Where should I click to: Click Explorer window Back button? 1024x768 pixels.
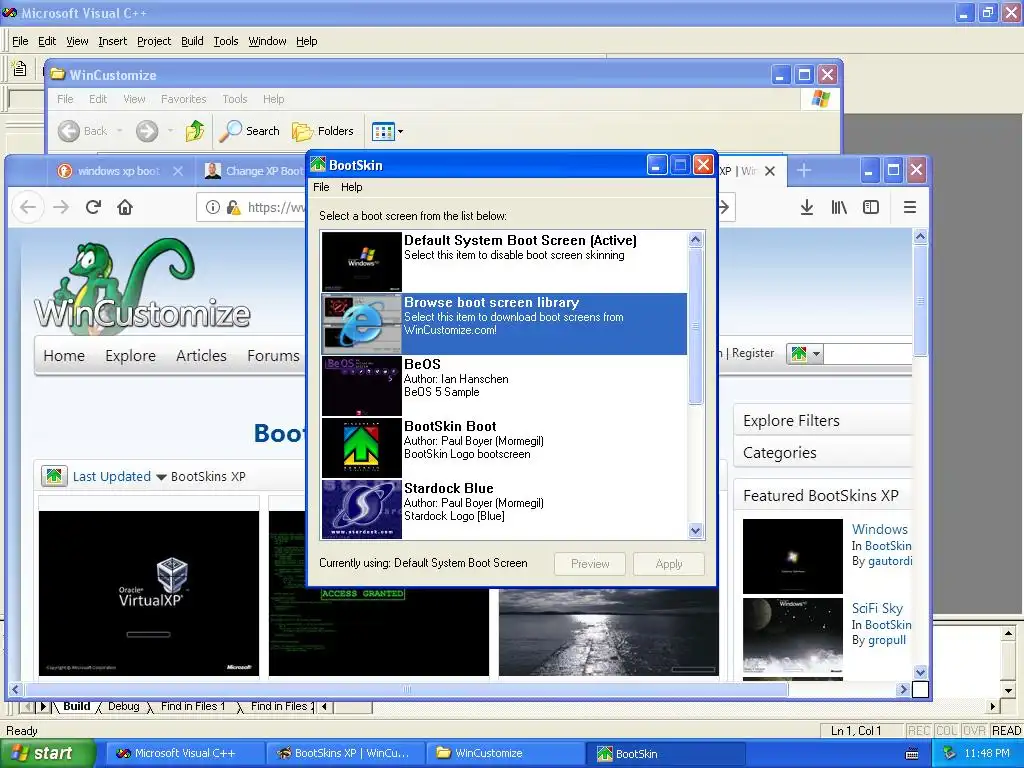click(x=83, y=131)
